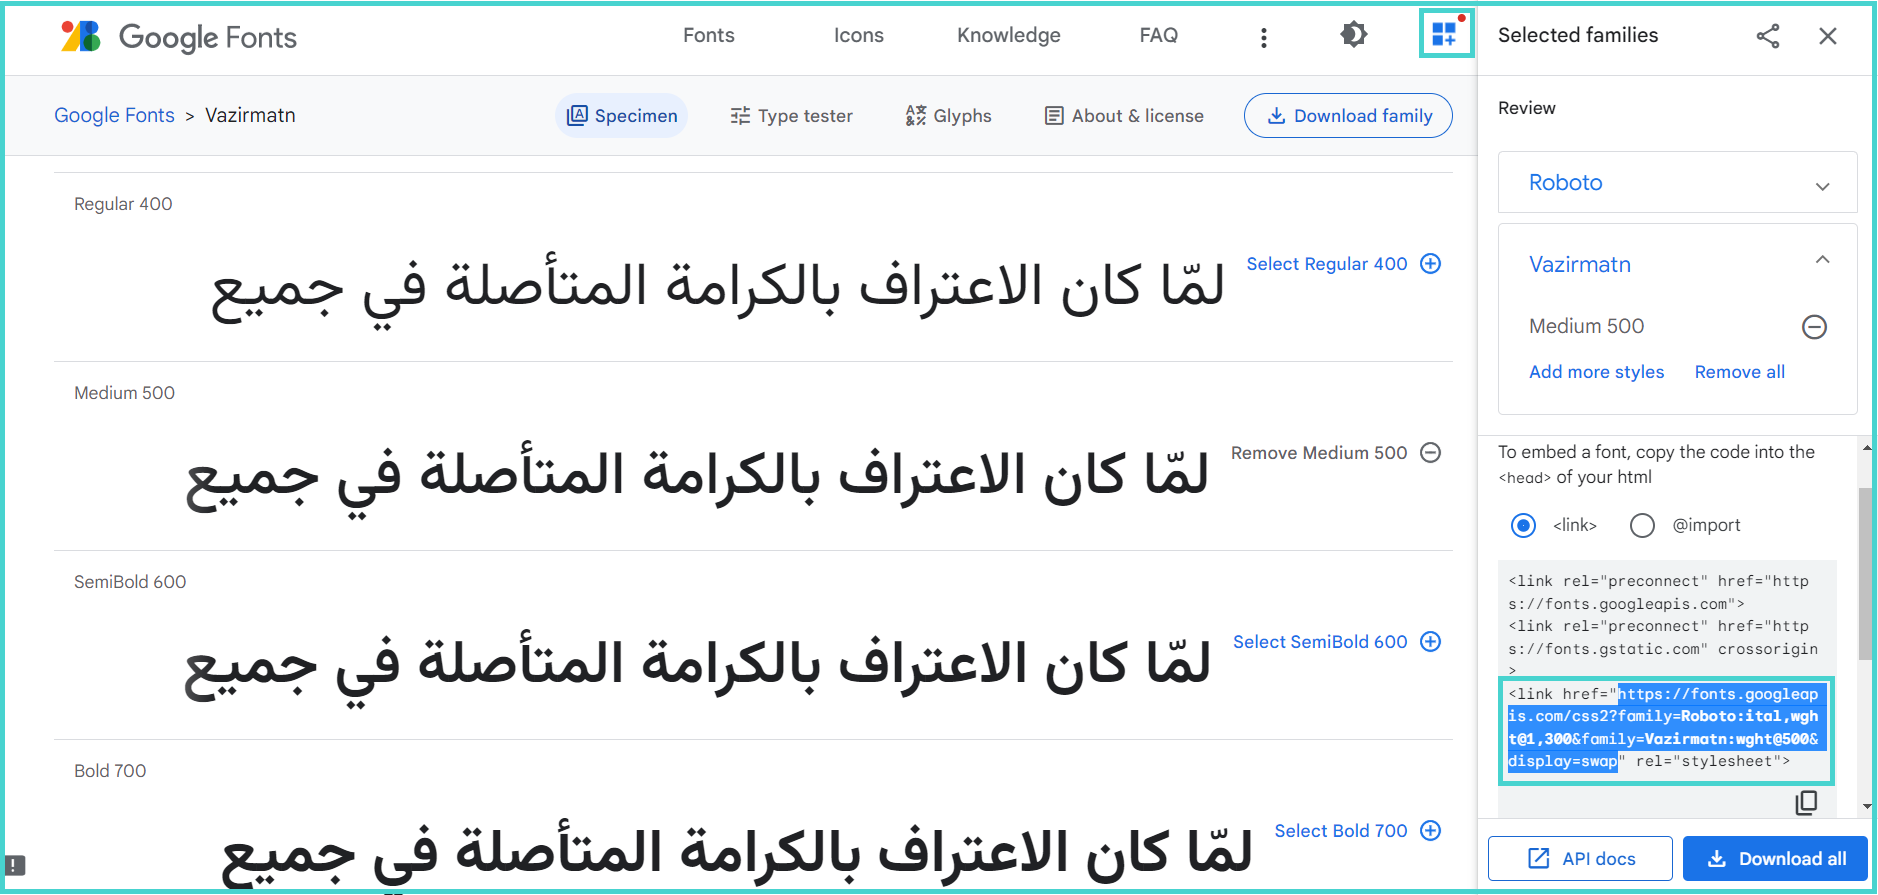Click the highlighted stylesheet link code

point(1665,729)
